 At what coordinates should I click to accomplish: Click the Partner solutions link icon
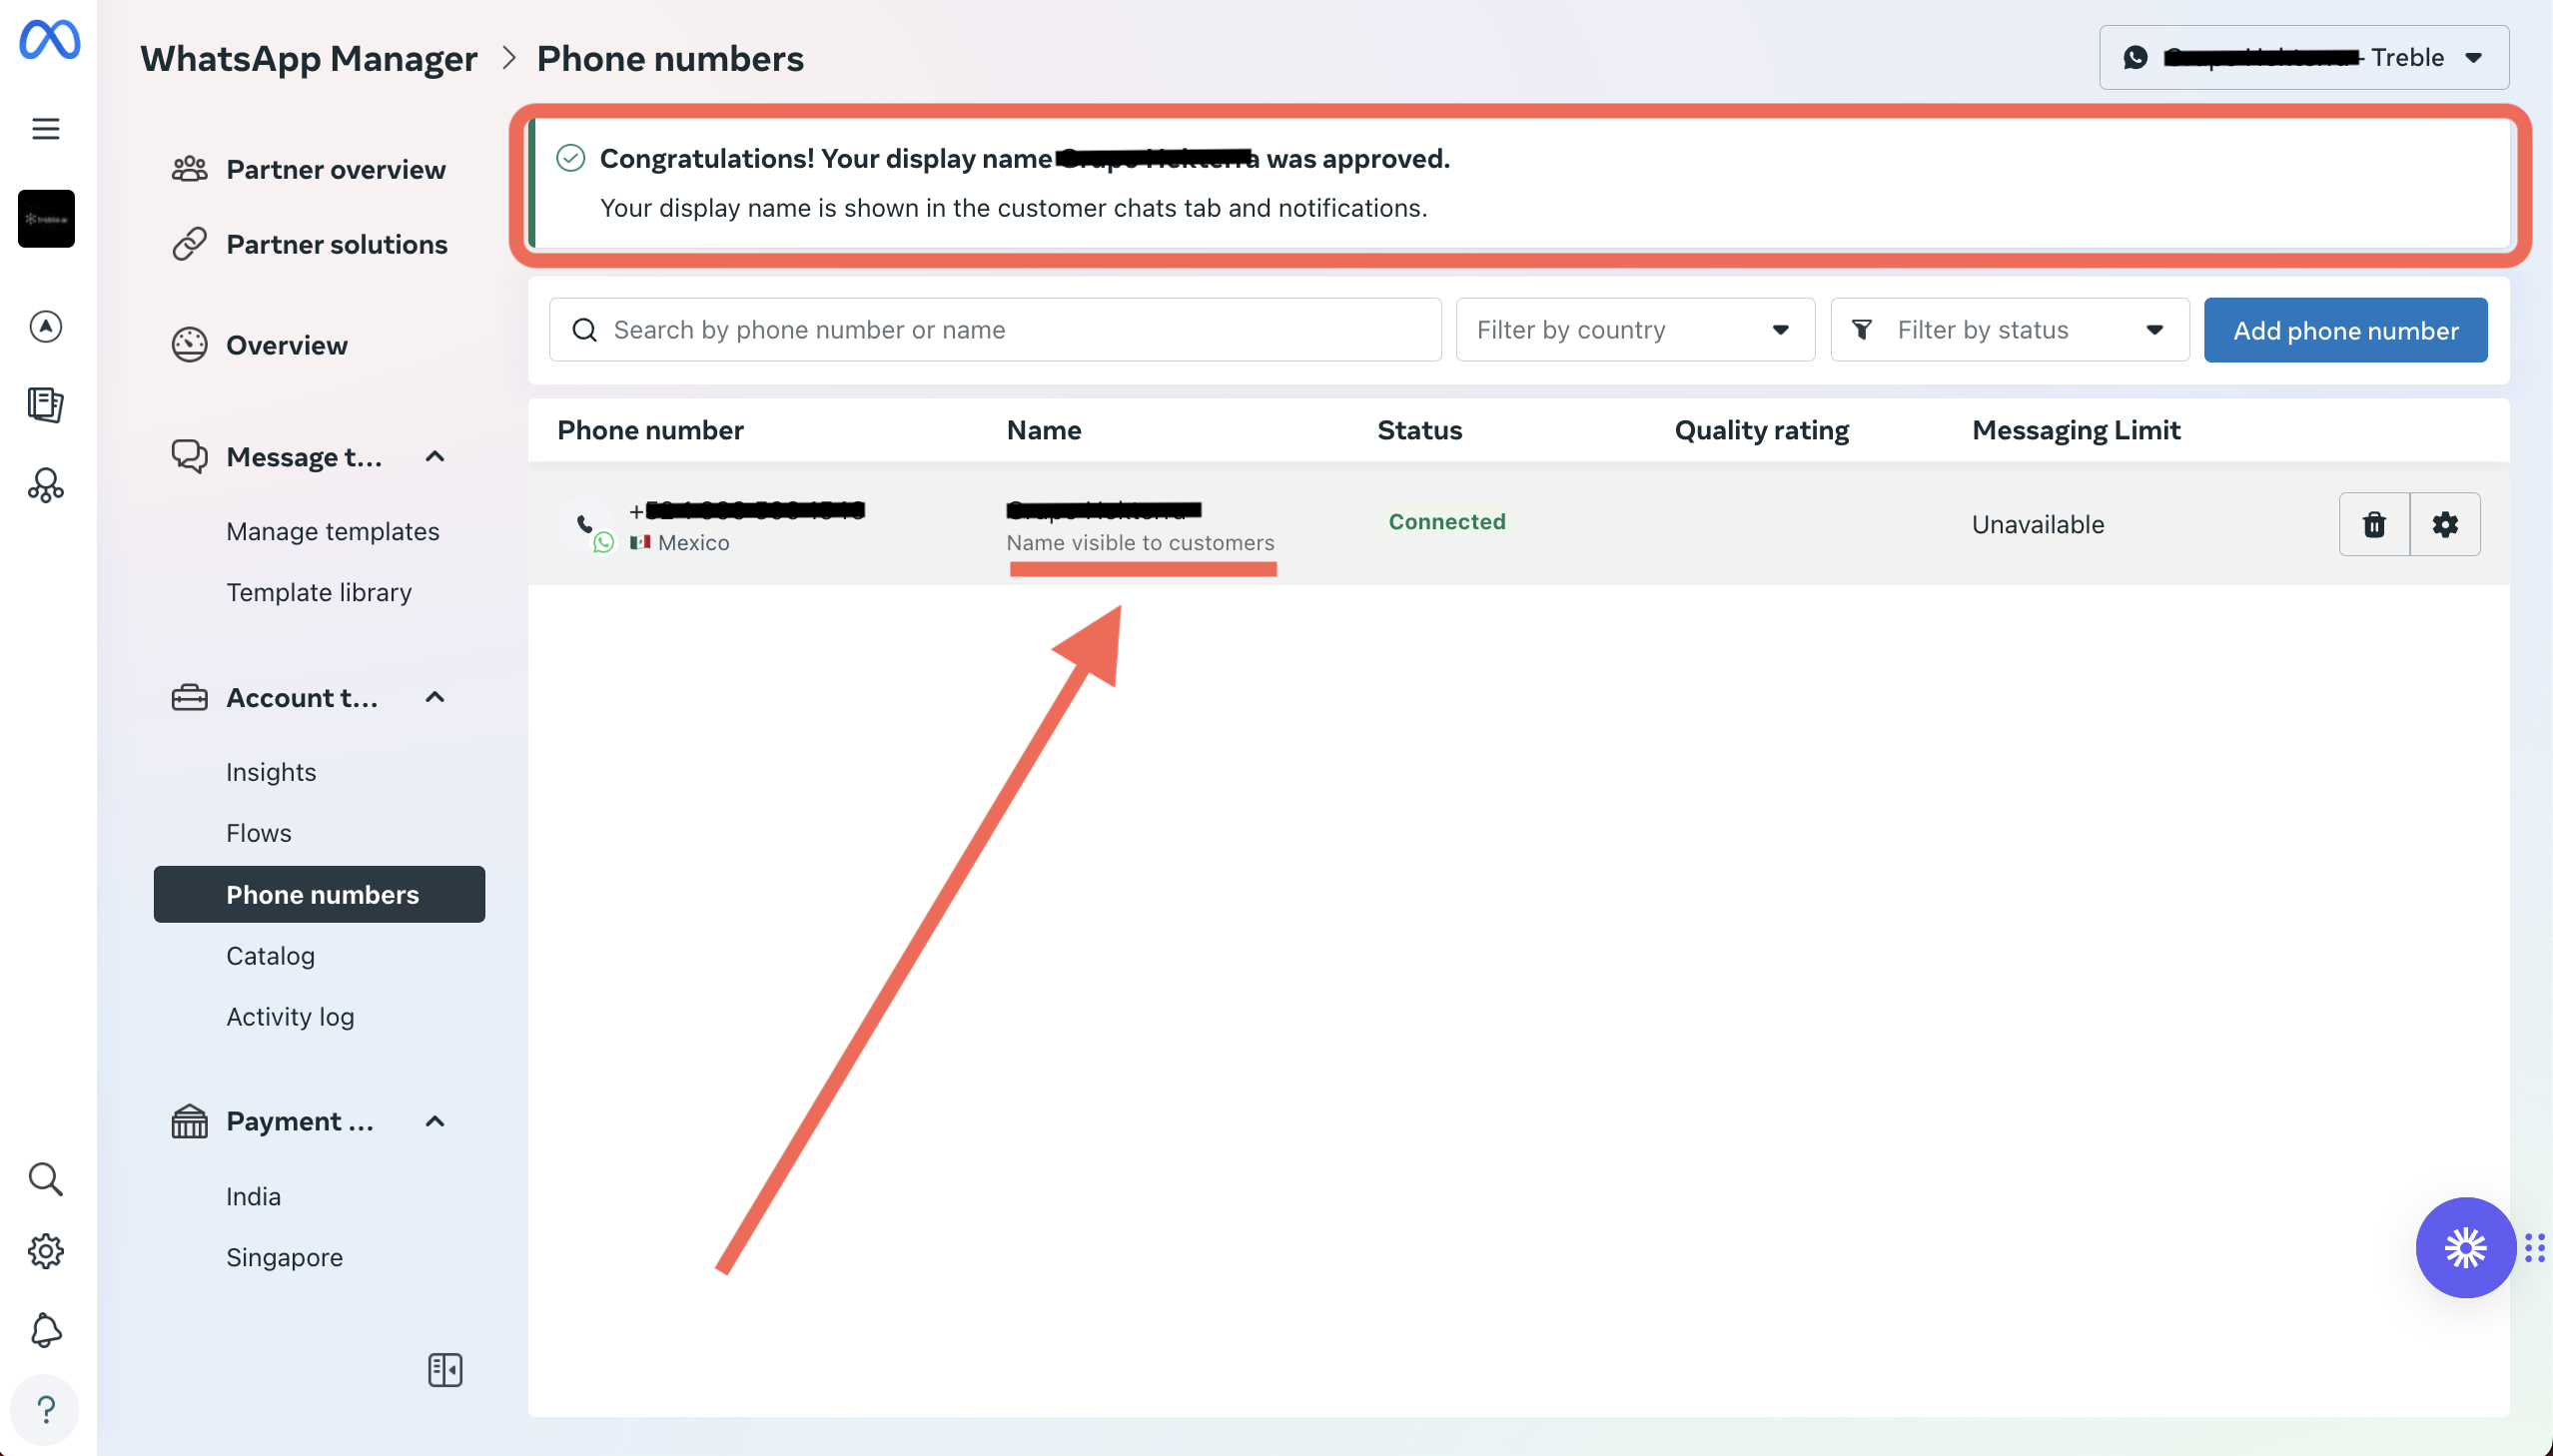[189, 243]
